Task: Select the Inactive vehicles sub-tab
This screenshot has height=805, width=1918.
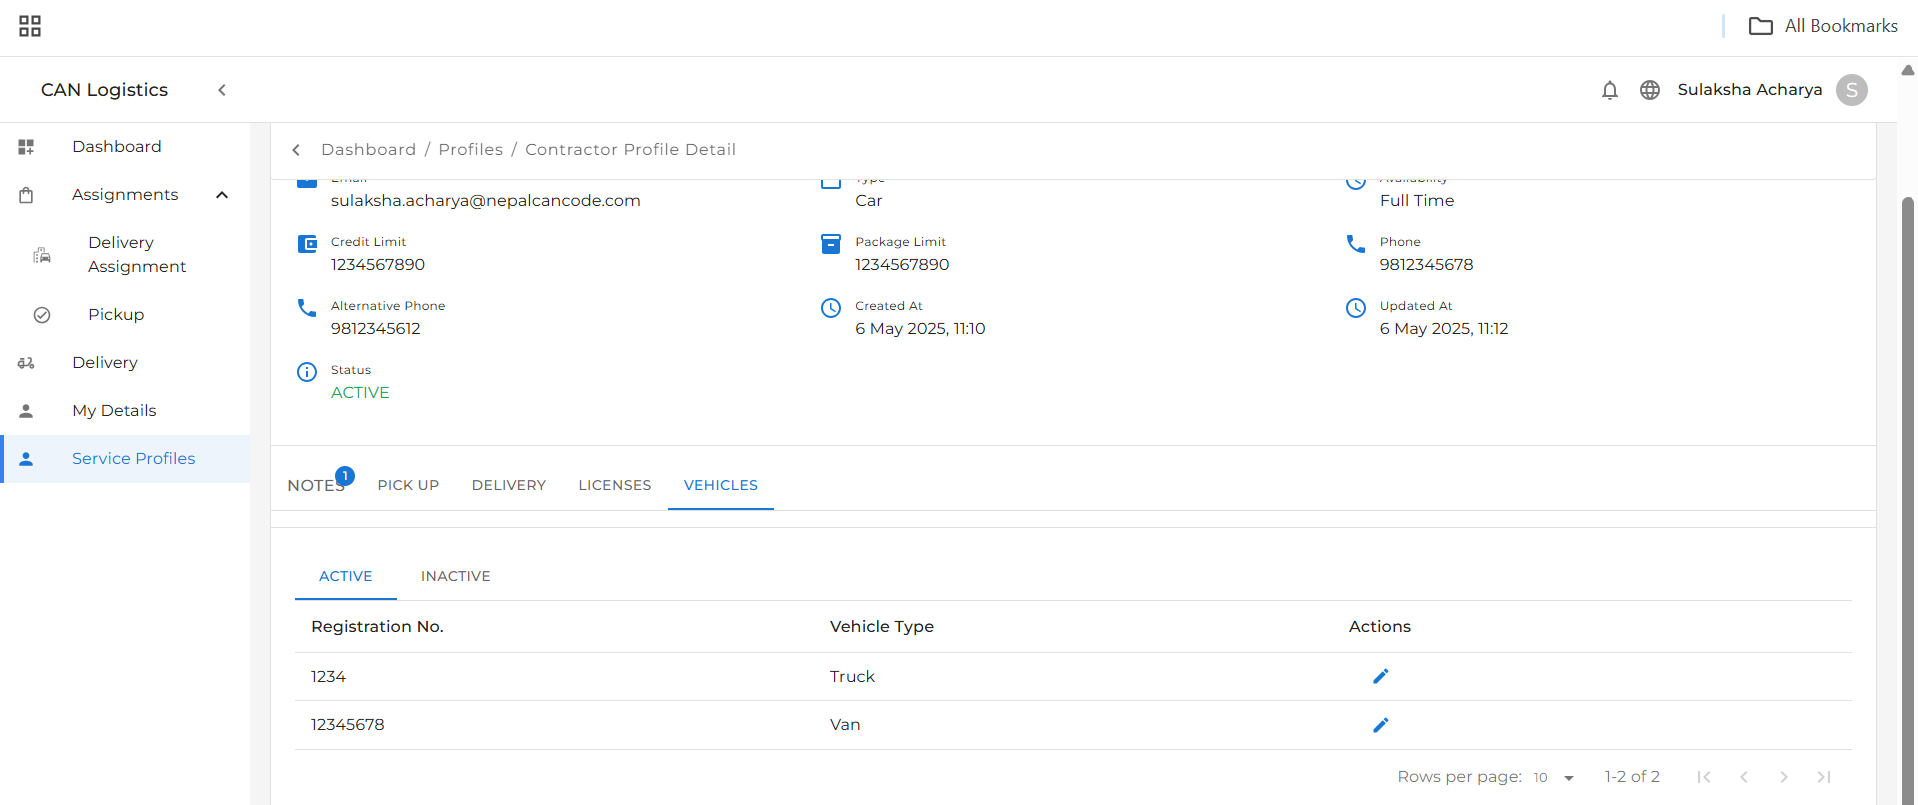Action: tap(456, 577)
